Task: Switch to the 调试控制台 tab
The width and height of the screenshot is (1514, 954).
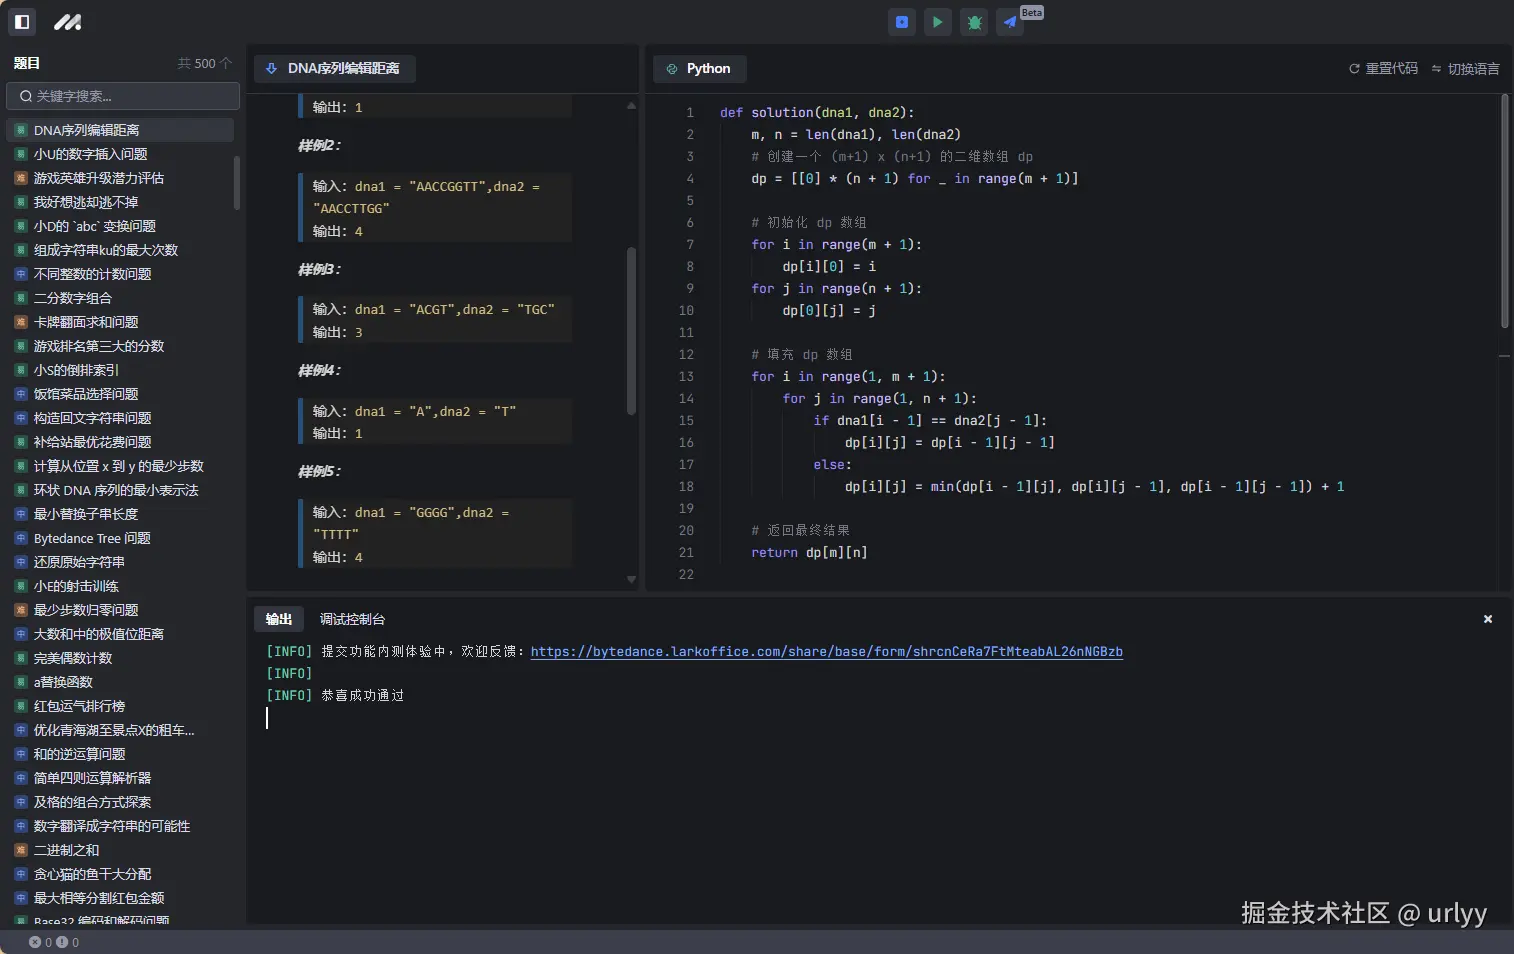Action: tap(352, 620)
